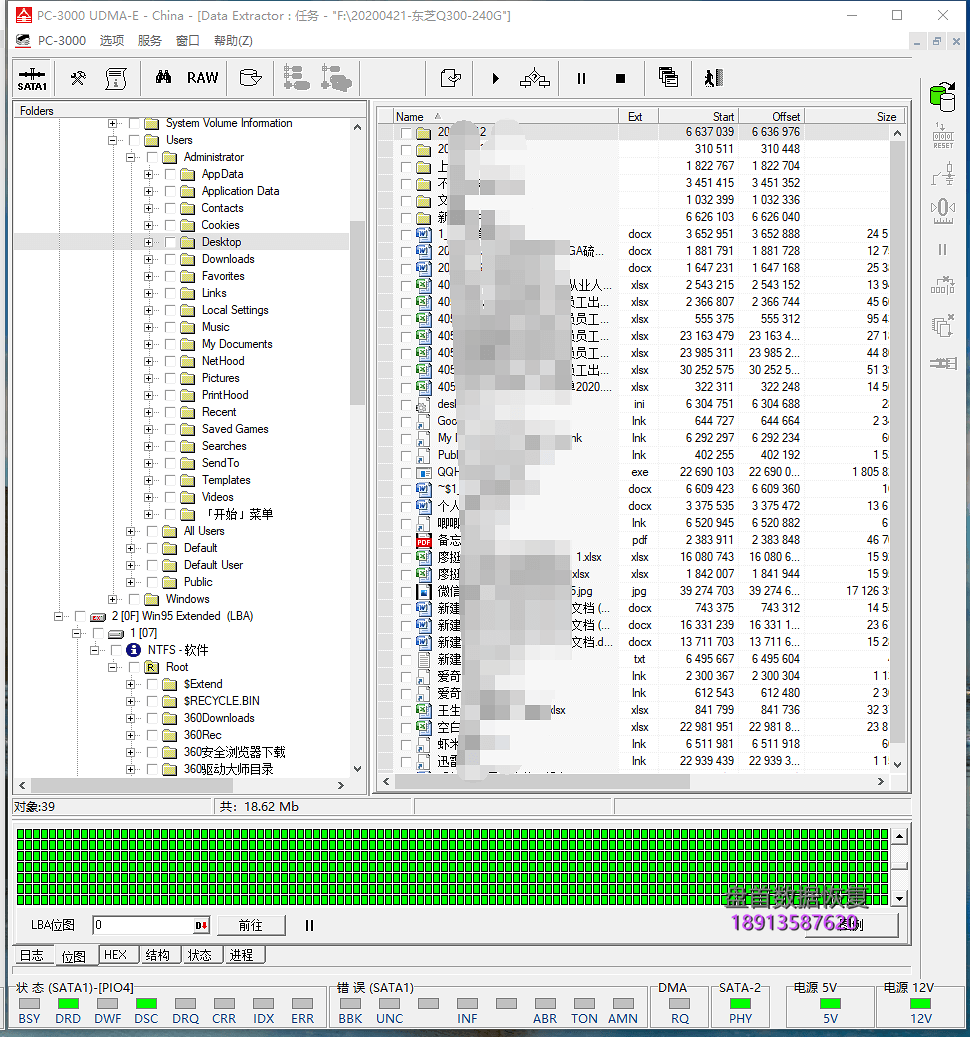Expand the AppData folder node
The image size is (970, 1037).
149,175
